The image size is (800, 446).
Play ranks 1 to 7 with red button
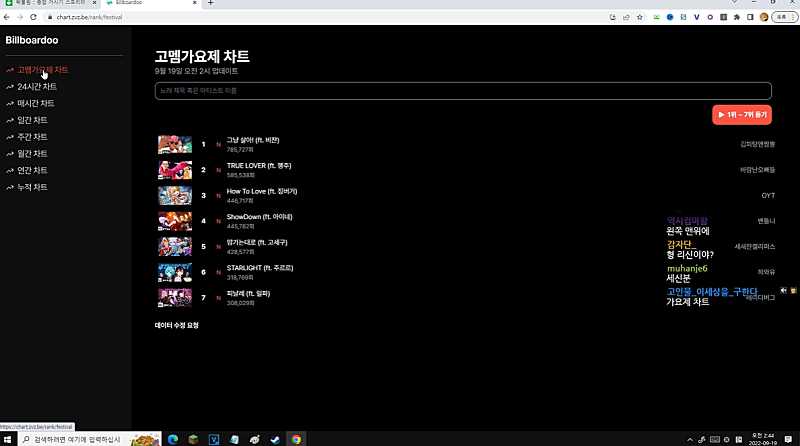click(x=742, y=115)
